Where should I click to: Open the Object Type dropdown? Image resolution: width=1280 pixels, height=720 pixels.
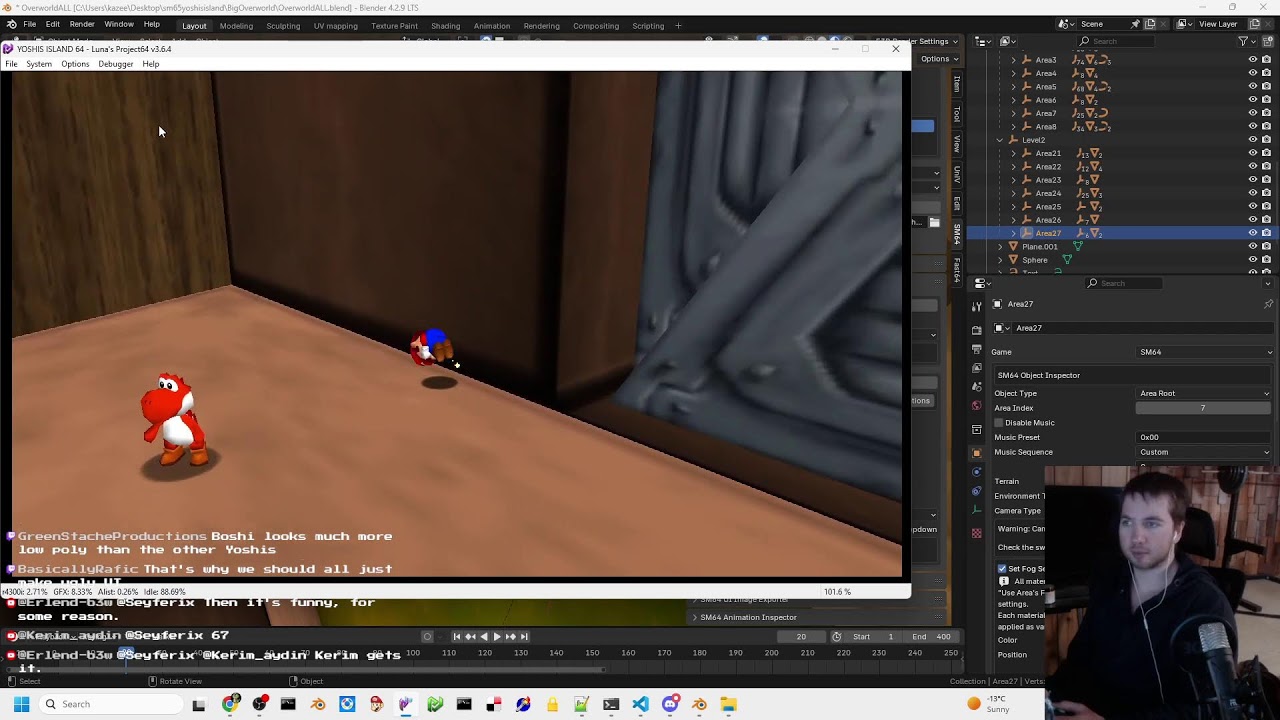[x=1205, y=393]
